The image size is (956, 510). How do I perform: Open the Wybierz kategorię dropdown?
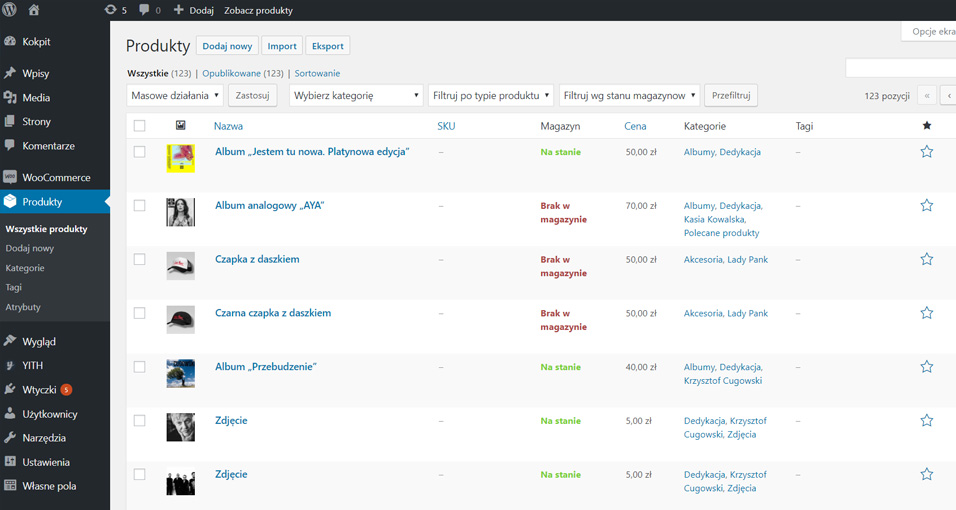[356, 95]
